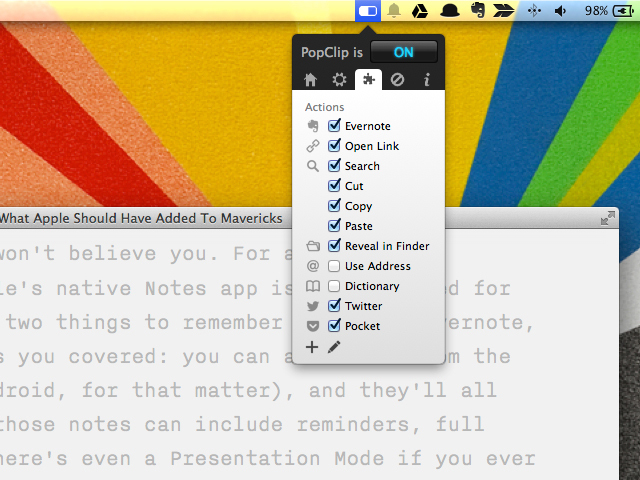
Task: Enter full screen in the editor window
Action: coord(607,218)
